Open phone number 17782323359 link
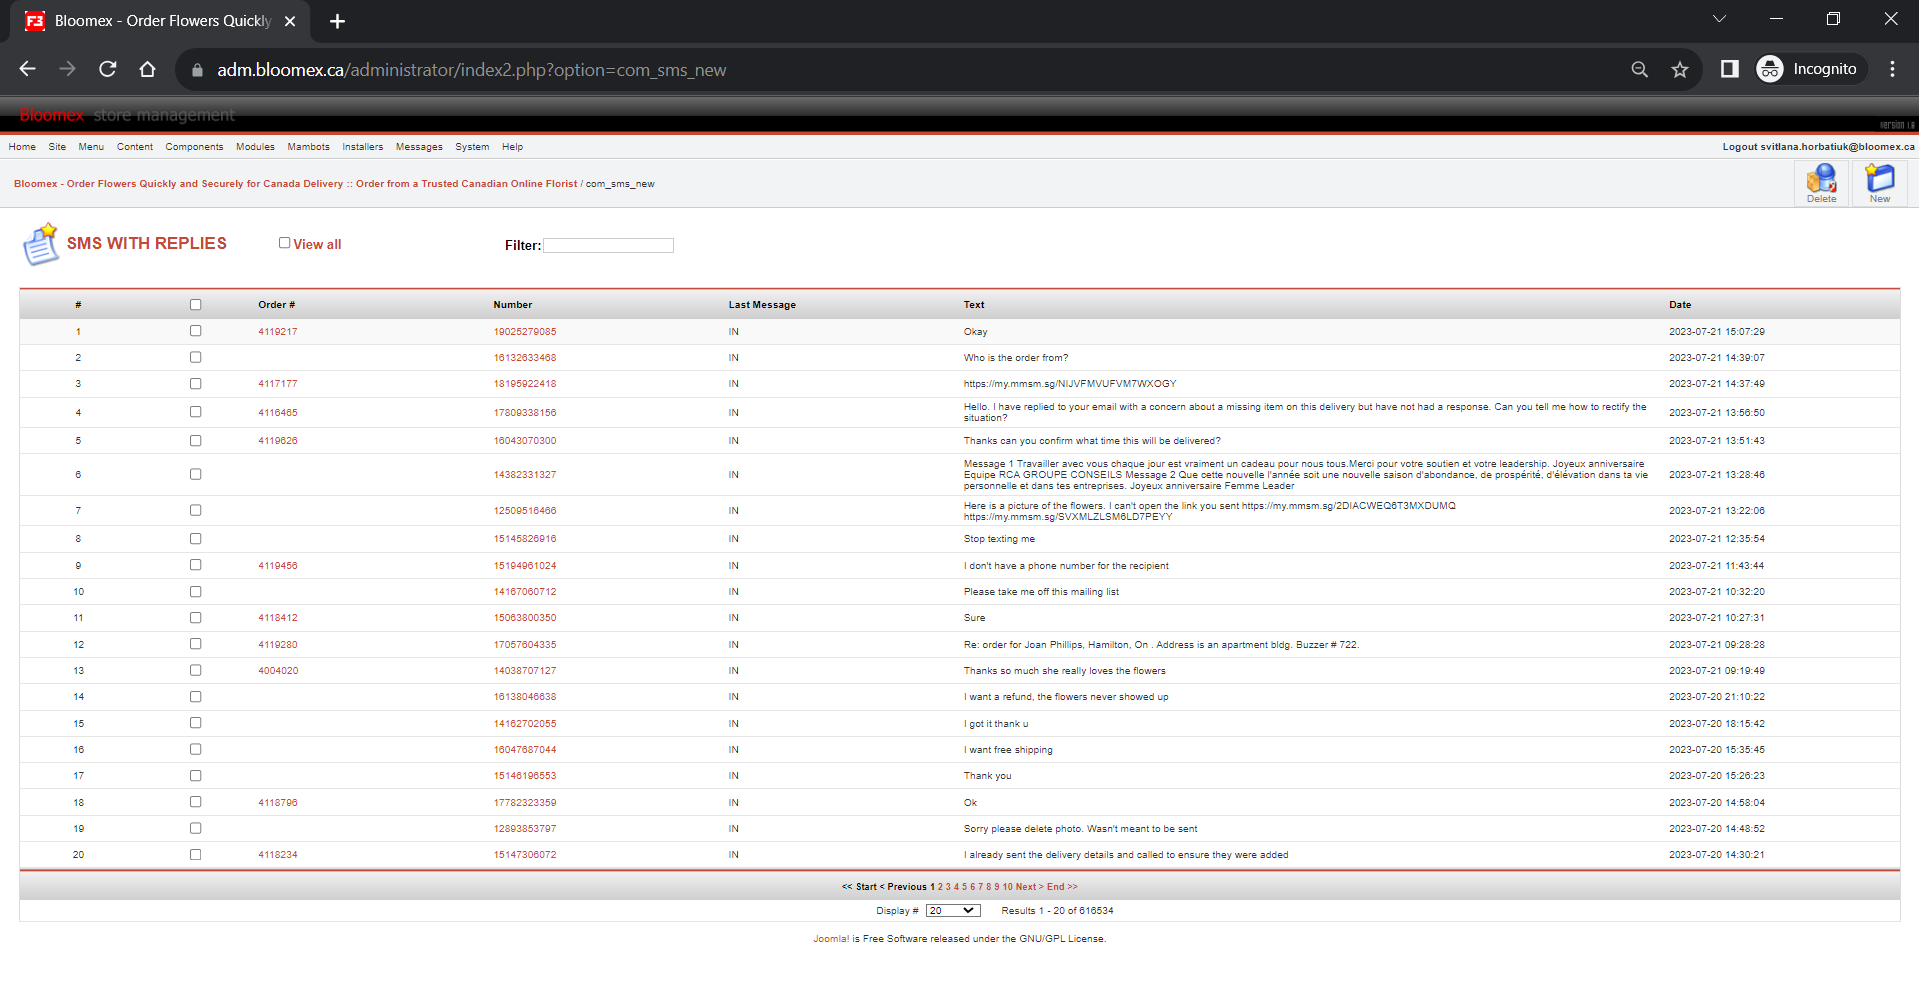1919x992 pixels. pos(525,803)
